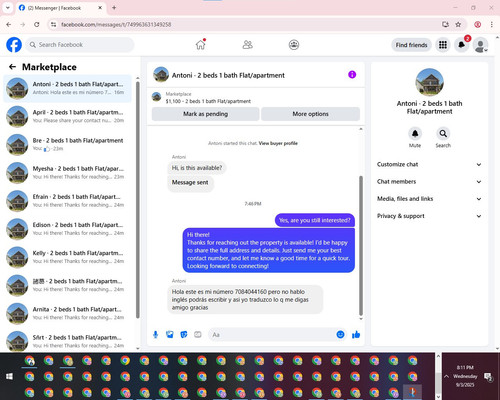Open the emoji picker in message box

point(340,334)
